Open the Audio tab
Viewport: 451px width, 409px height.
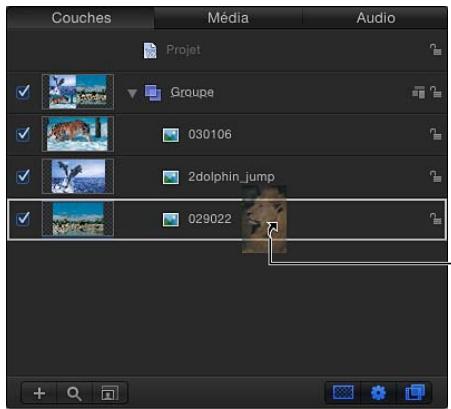[x=376, y=18]
